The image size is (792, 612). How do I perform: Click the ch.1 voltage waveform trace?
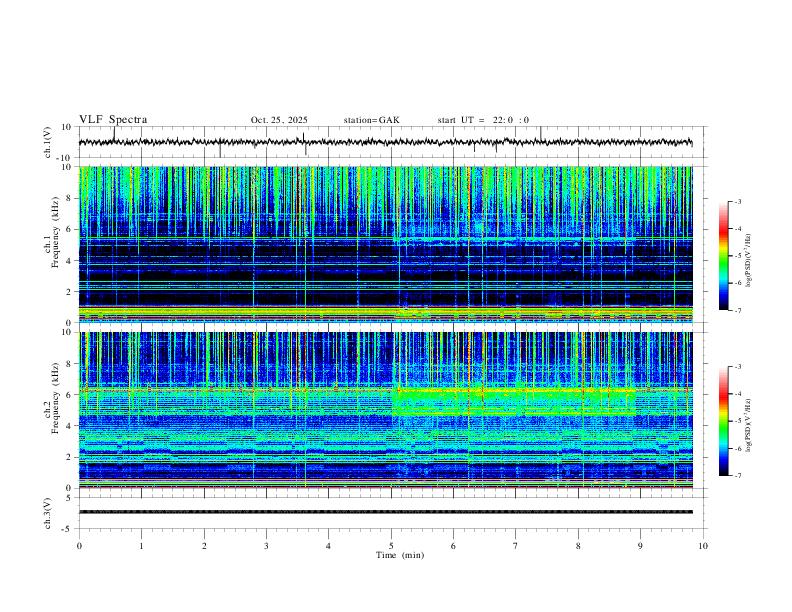click(385, 142)
